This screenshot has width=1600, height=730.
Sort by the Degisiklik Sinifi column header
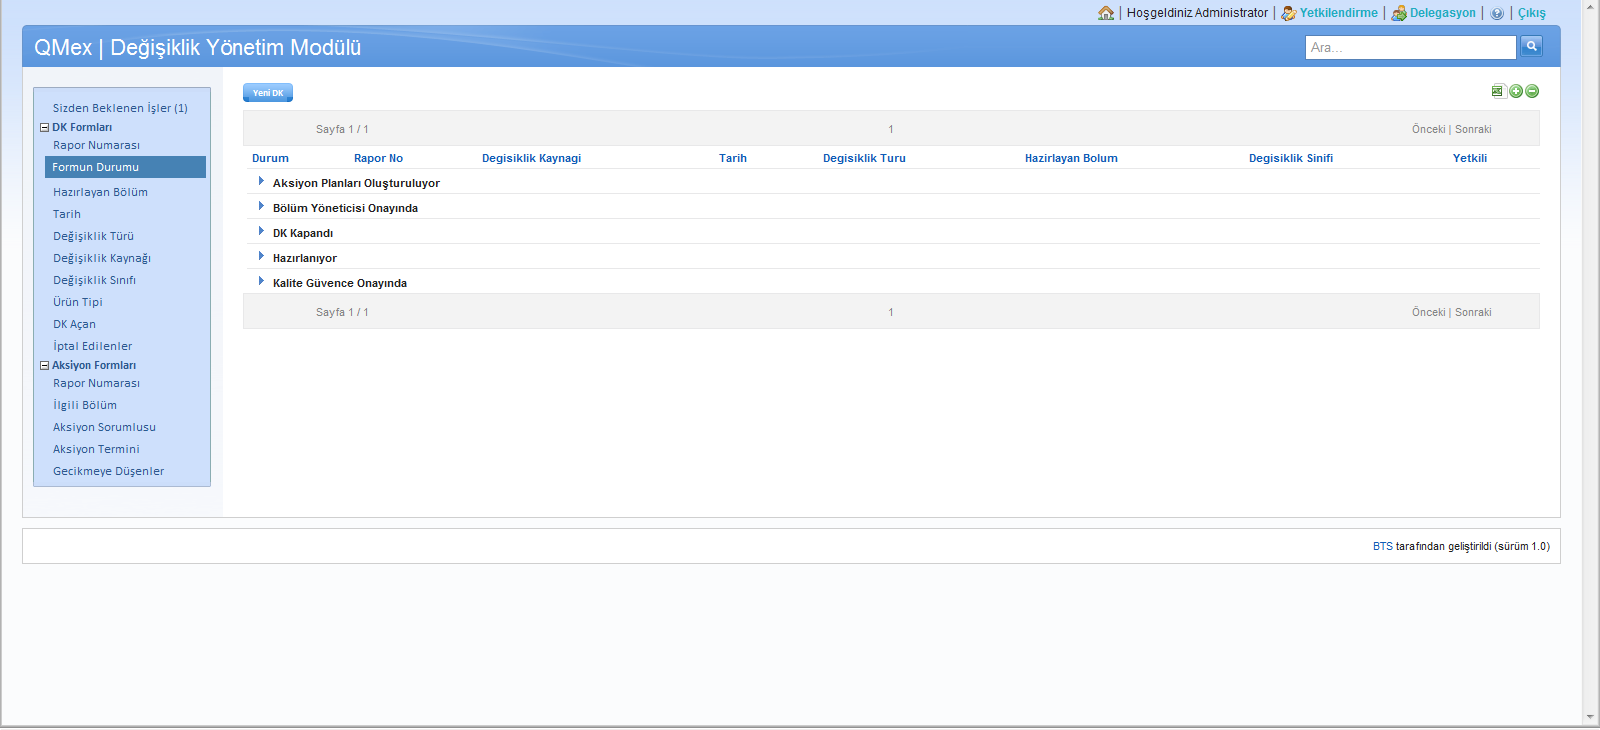click(1290, 158)
